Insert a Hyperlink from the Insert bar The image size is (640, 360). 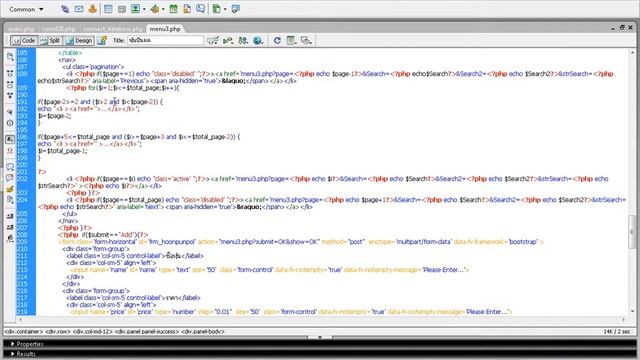tap(65, 9)
